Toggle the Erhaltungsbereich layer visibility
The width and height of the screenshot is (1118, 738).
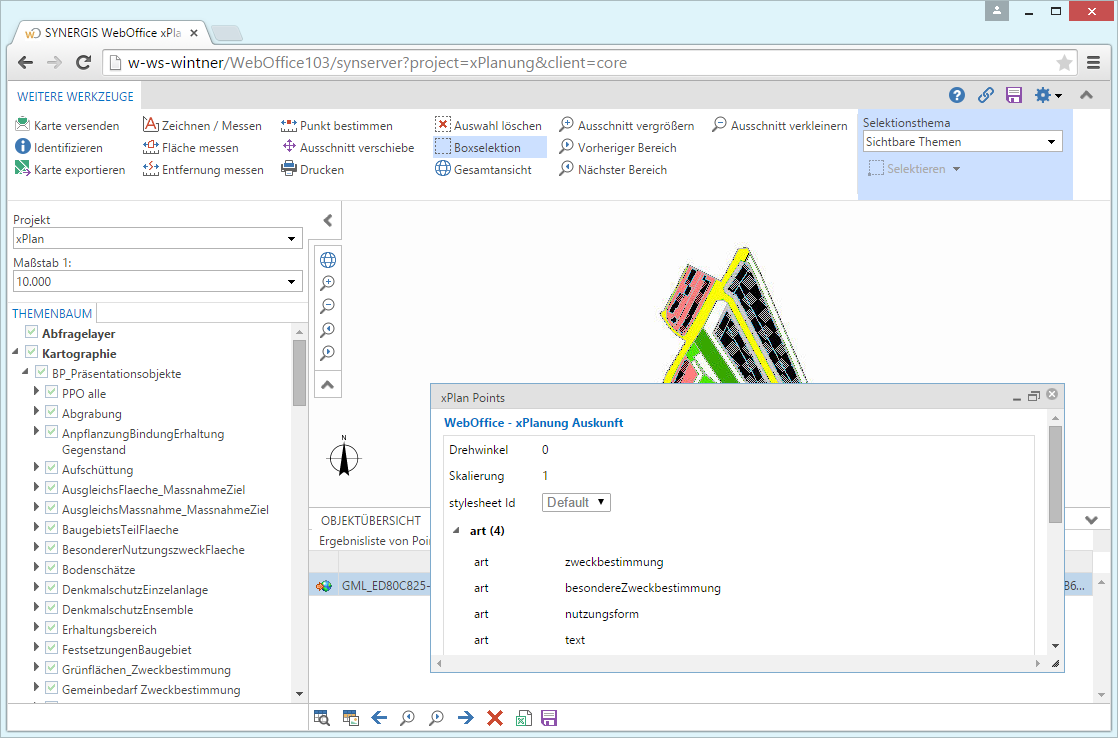[x=51, y=629]
